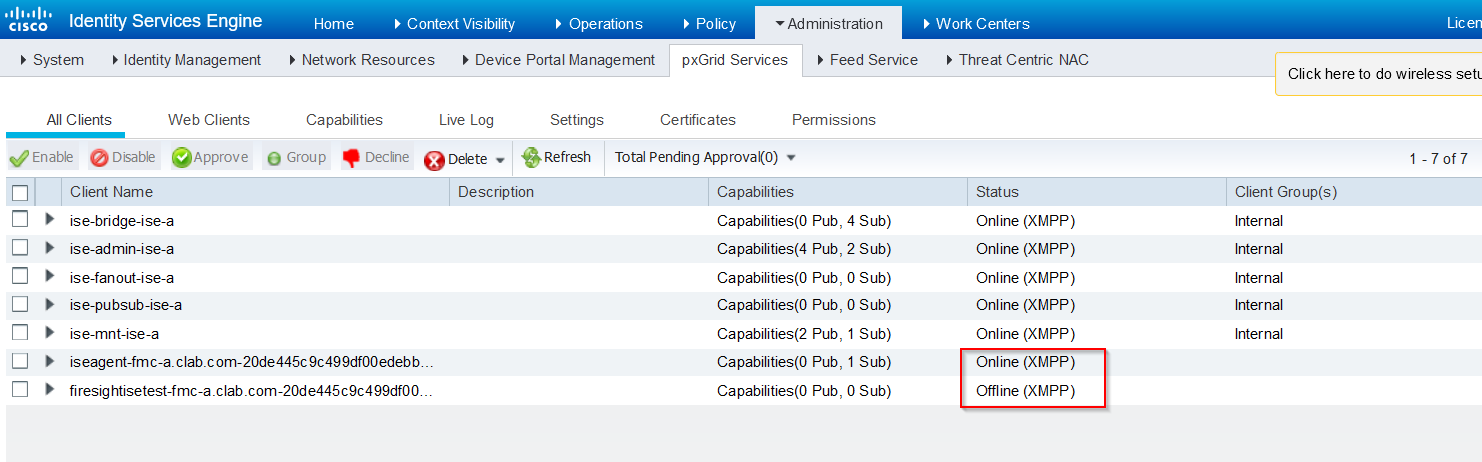Click the red X Delete icon
Viewport: 1482px width, 462px height.
434,160
